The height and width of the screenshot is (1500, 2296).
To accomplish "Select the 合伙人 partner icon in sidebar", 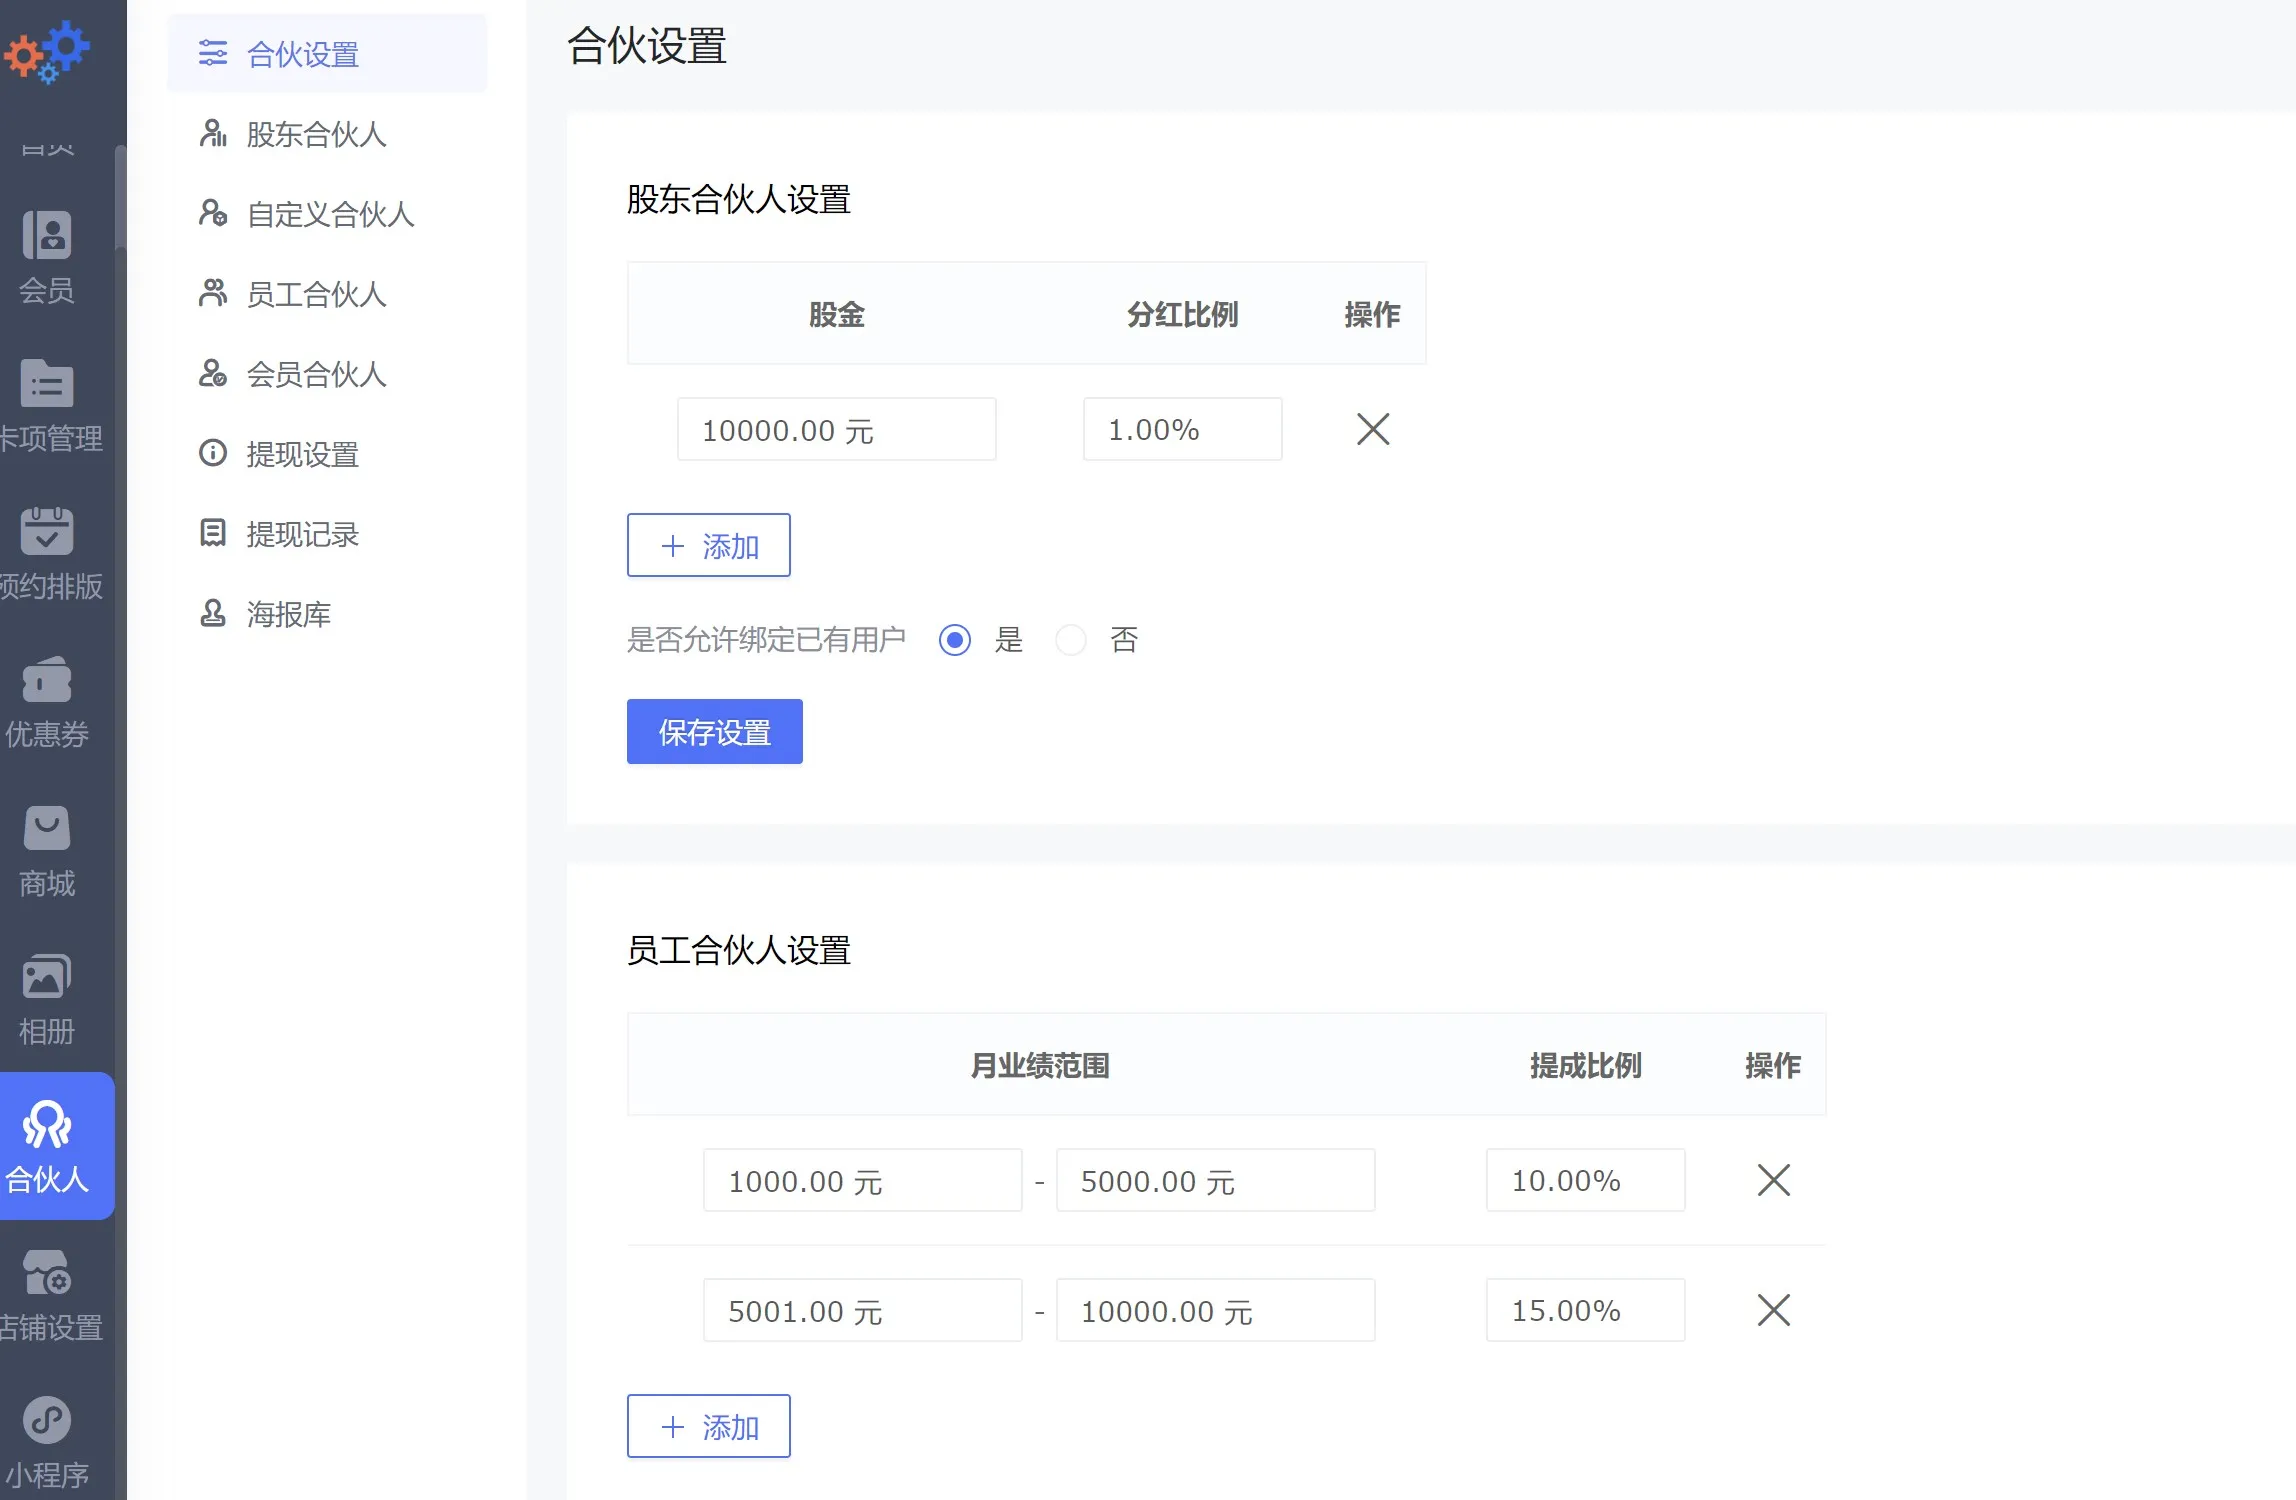I will pyautogui.click(x=47, y=1124).
